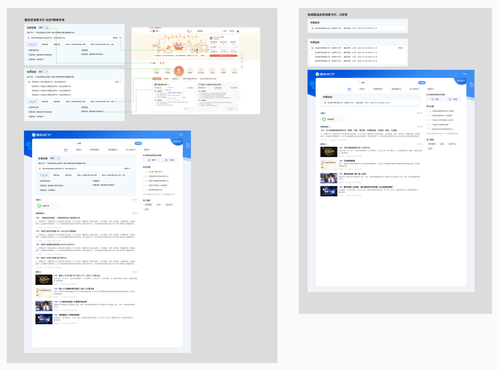Click the blue search button in left search-page mockup

pyautogui.click(x=138, y=143)
